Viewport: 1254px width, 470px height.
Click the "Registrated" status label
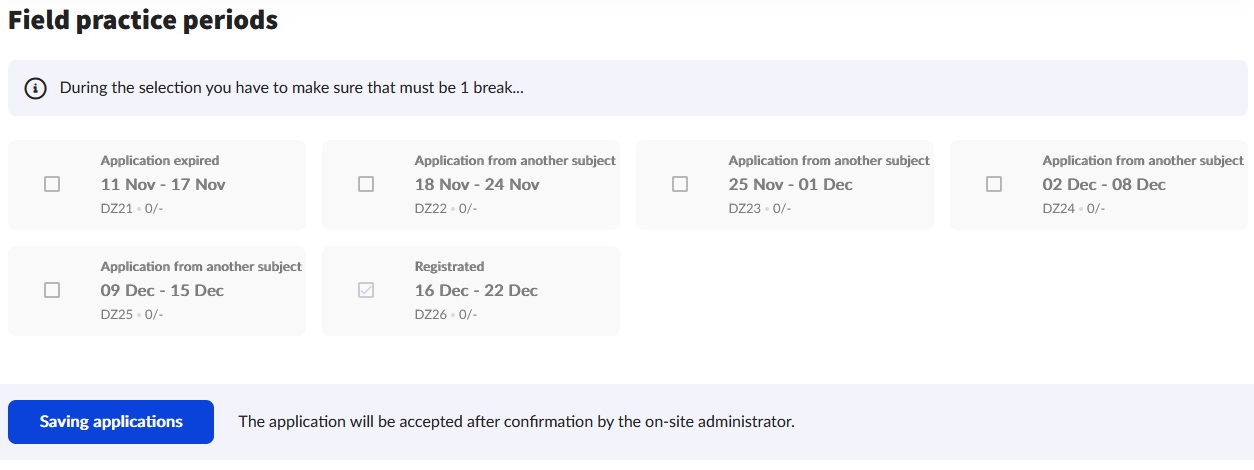tap(449, 266)
